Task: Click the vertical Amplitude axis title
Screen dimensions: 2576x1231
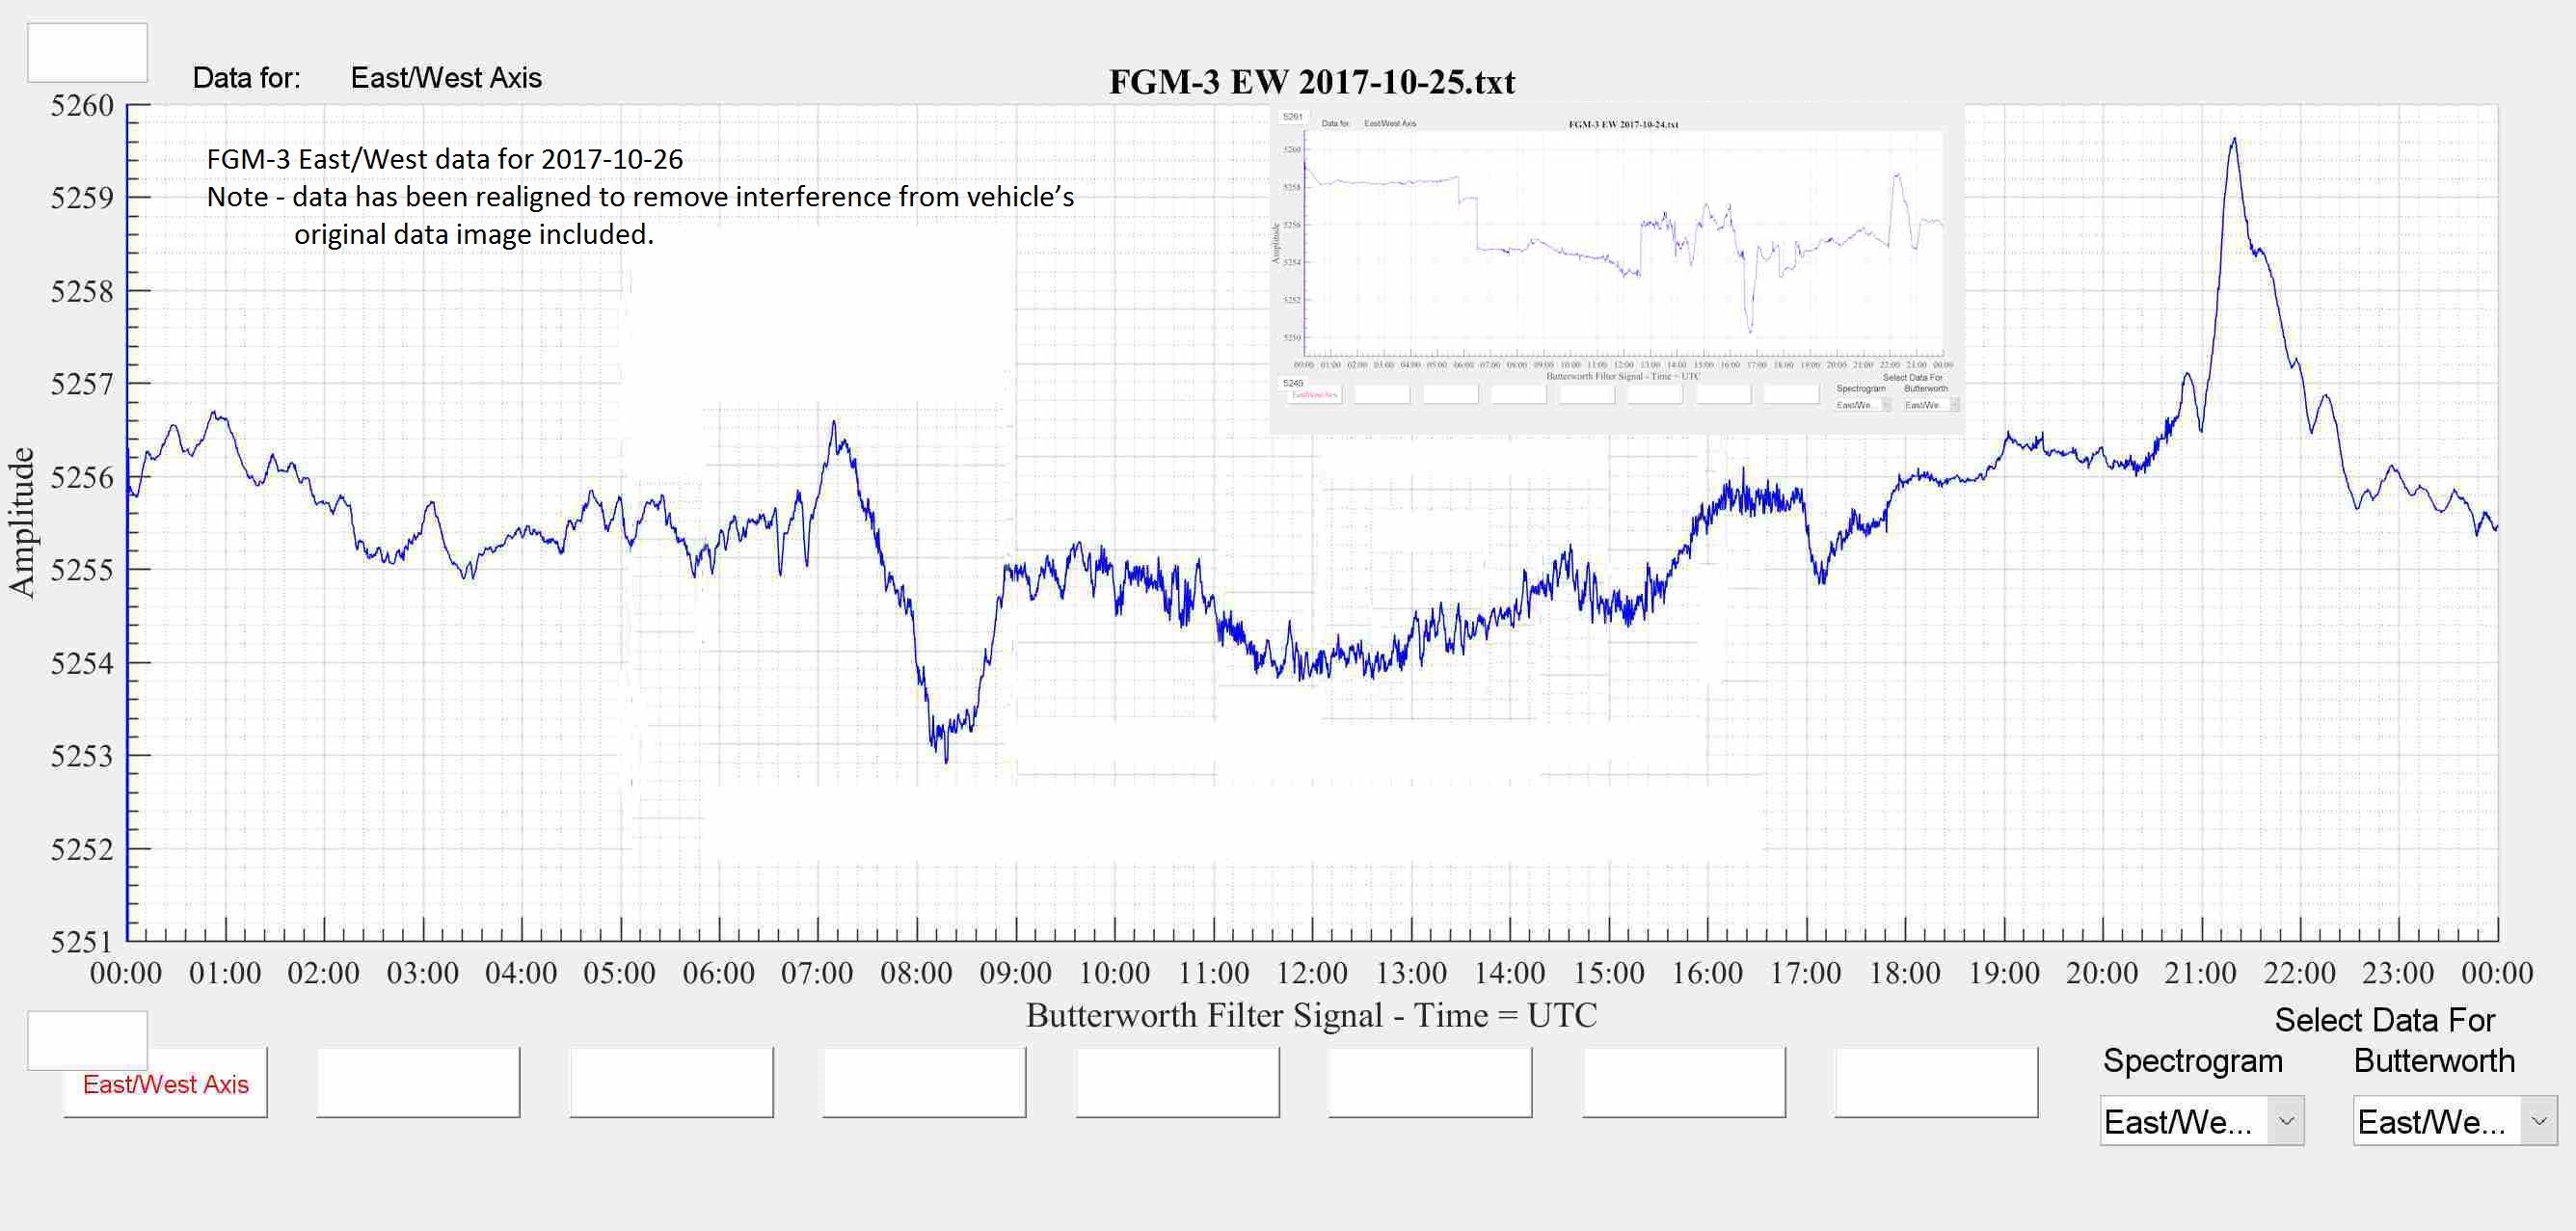Action: (x=22, y=522)
